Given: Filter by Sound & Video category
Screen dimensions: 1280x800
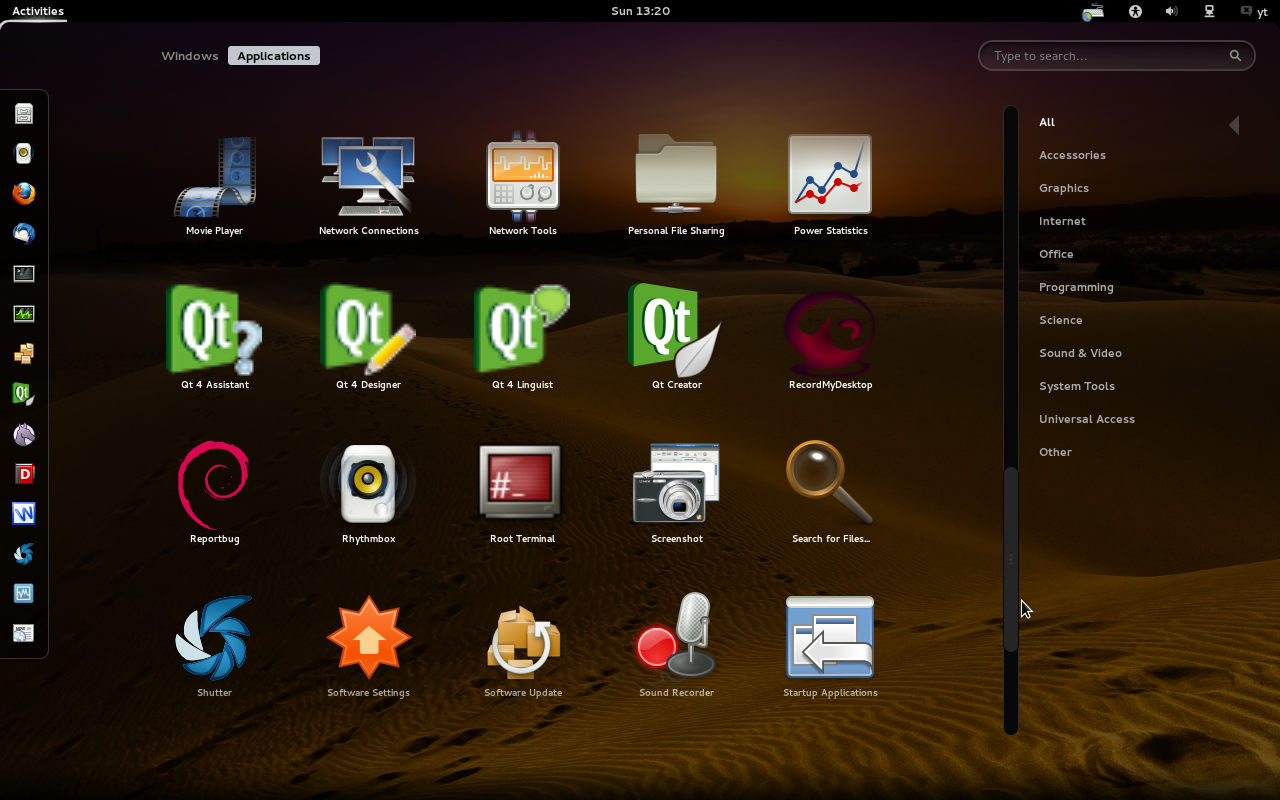Looking at the screenshot, I should [1080, 353].
